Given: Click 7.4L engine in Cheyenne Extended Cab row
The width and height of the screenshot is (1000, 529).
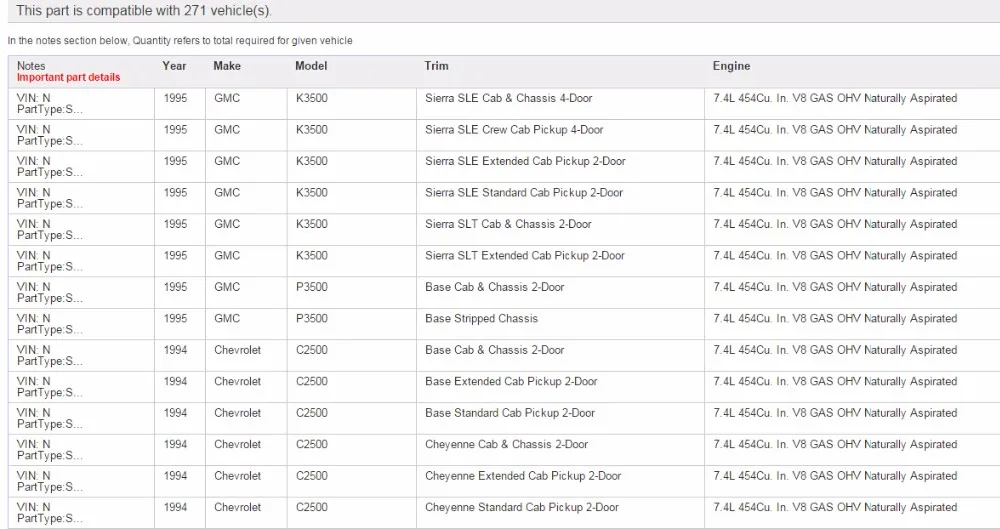Looking at the screenshot, I should click(835, 476).
